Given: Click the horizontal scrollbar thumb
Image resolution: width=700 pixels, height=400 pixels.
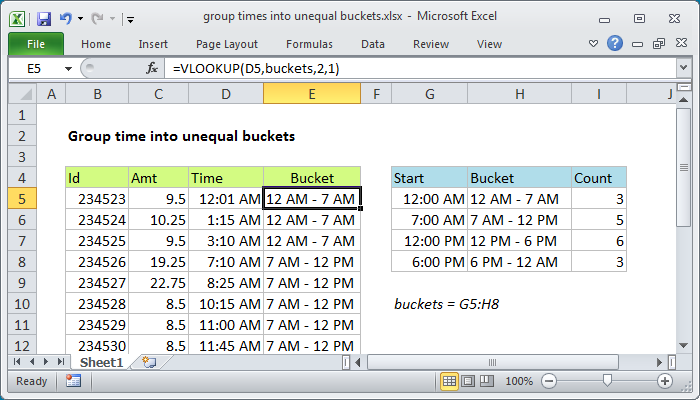Looking at the screenshot, I should (x=492, y=362).
